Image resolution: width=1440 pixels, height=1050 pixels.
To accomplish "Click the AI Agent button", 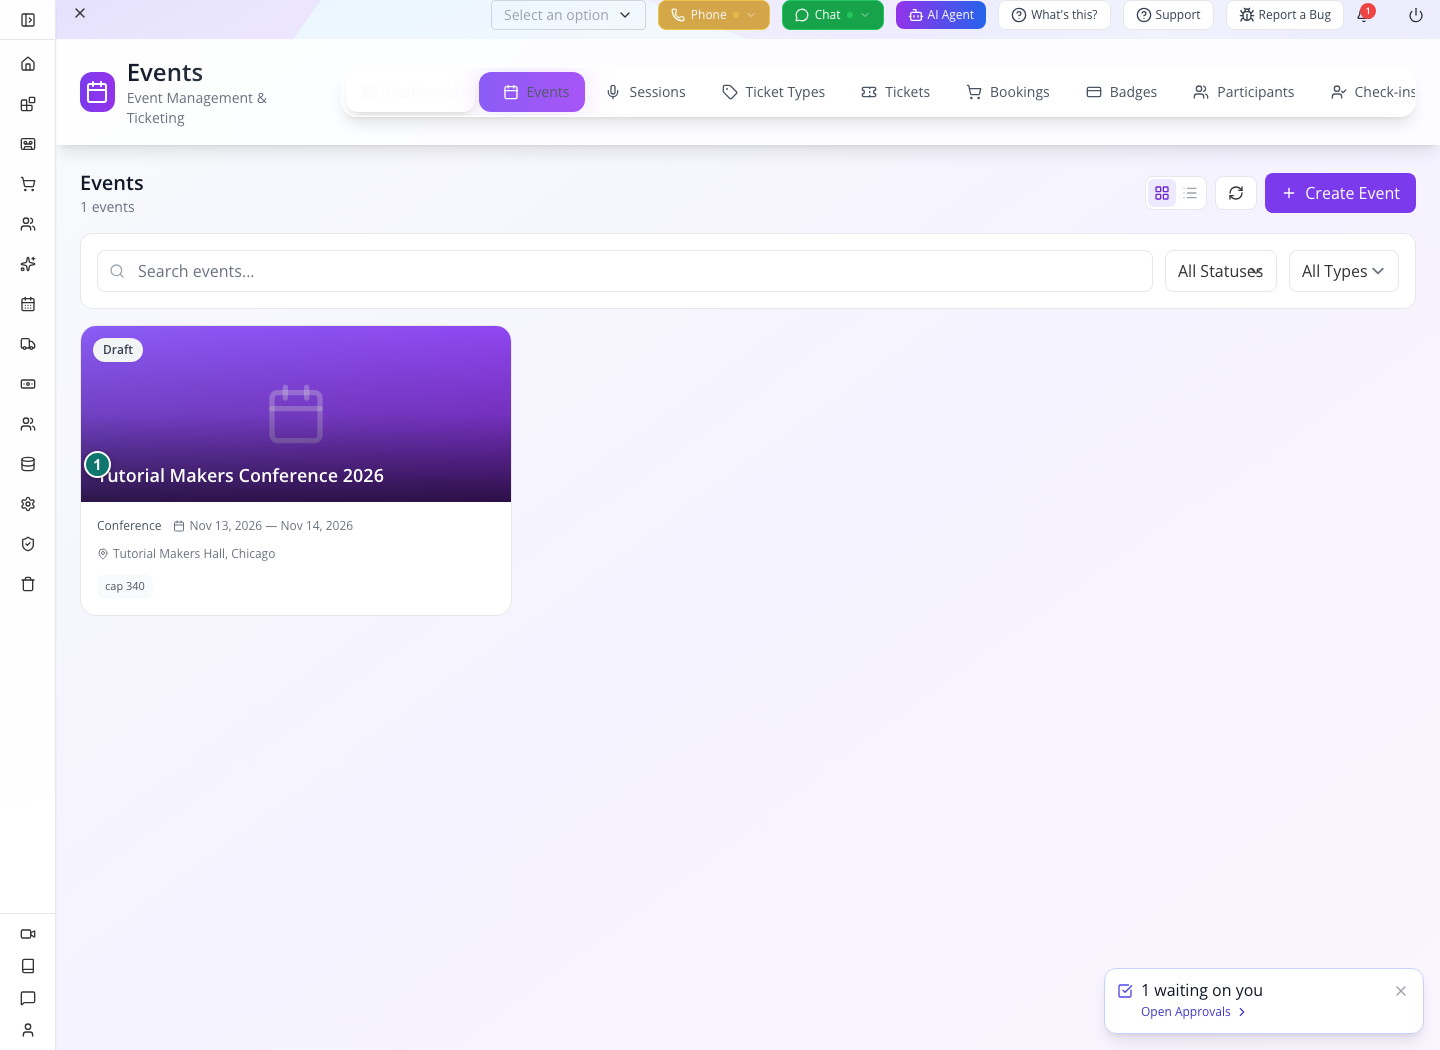I will pos(941,15).
